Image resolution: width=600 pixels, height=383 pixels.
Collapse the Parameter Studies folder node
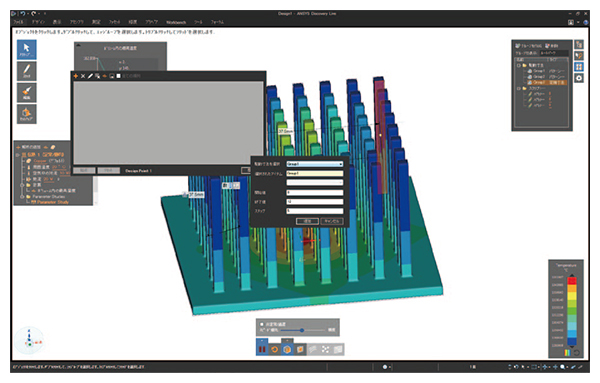pyautogui.click(x=22, y=196)
